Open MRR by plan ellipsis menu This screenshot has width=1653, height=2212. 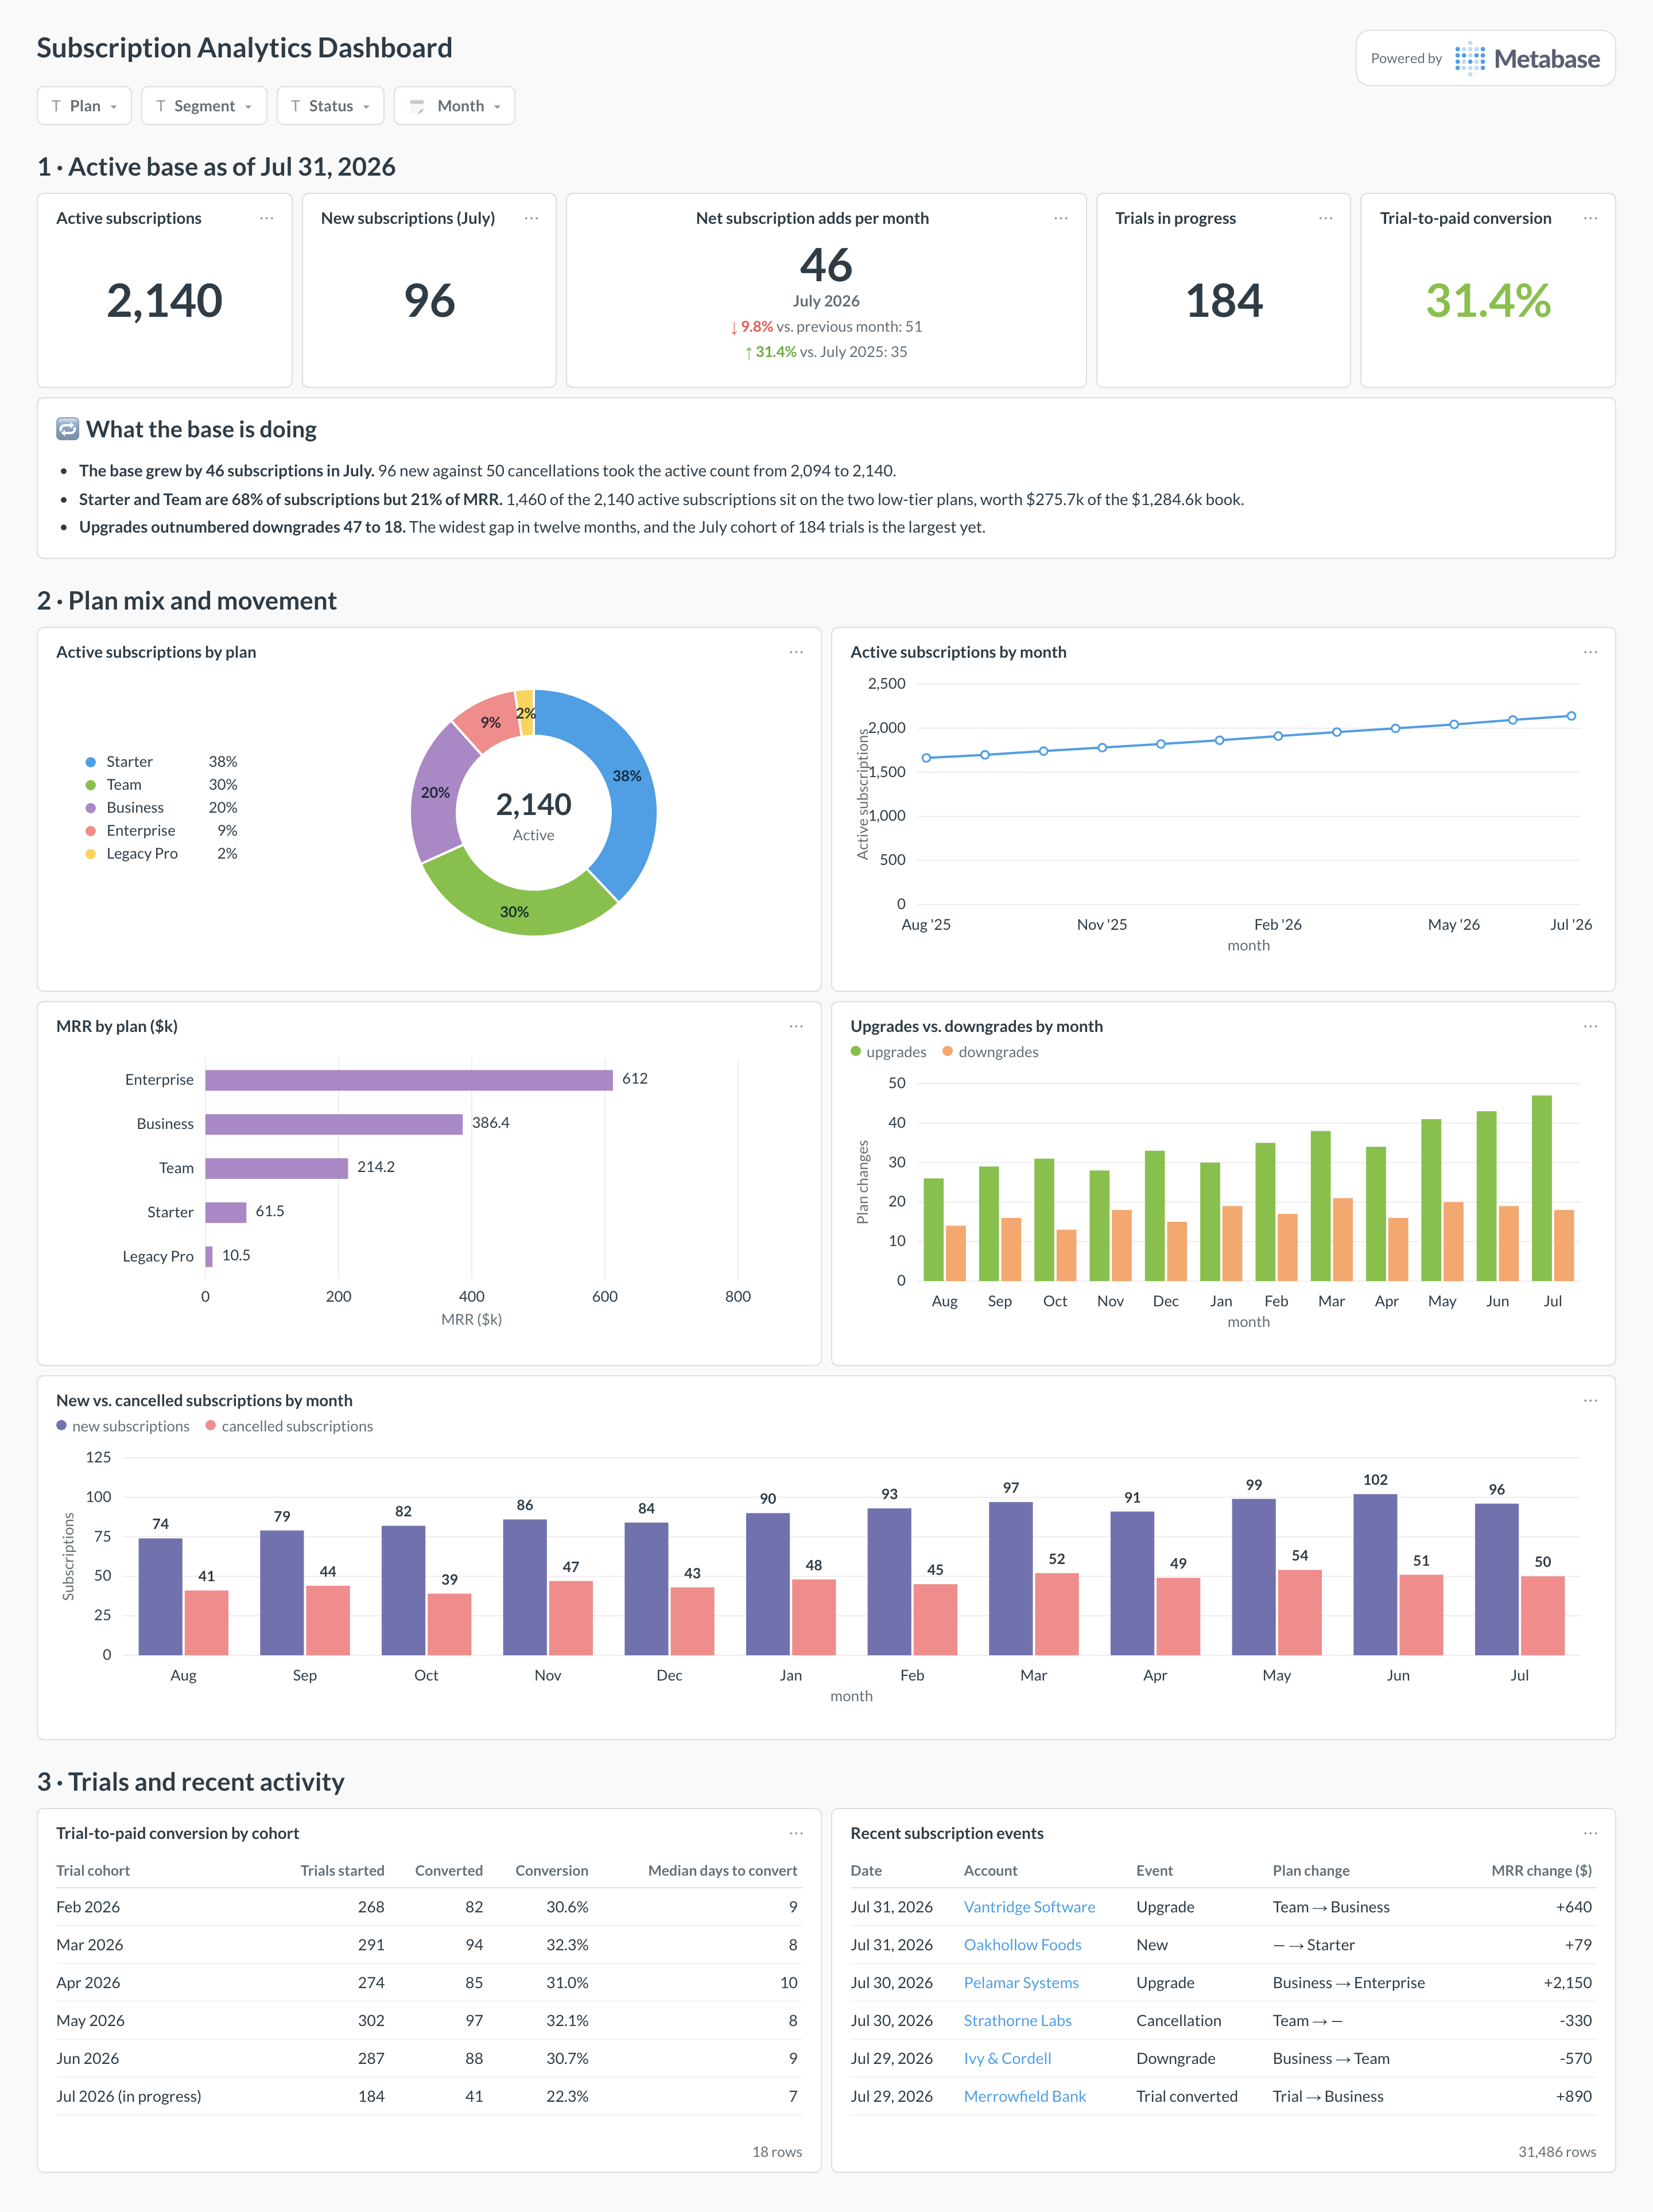[796, 1026]
